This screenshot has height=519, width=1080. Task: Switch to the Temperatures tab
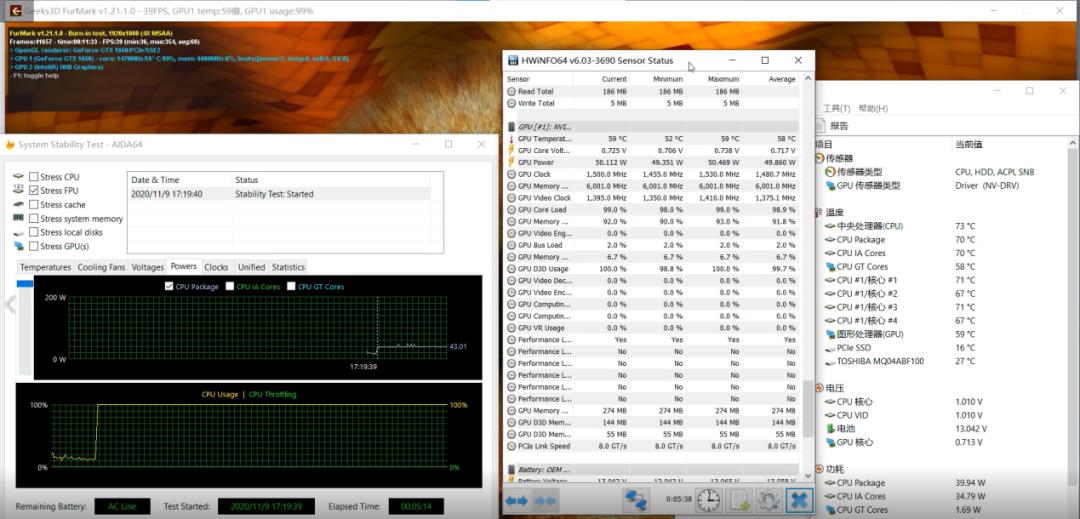[45, 267]
